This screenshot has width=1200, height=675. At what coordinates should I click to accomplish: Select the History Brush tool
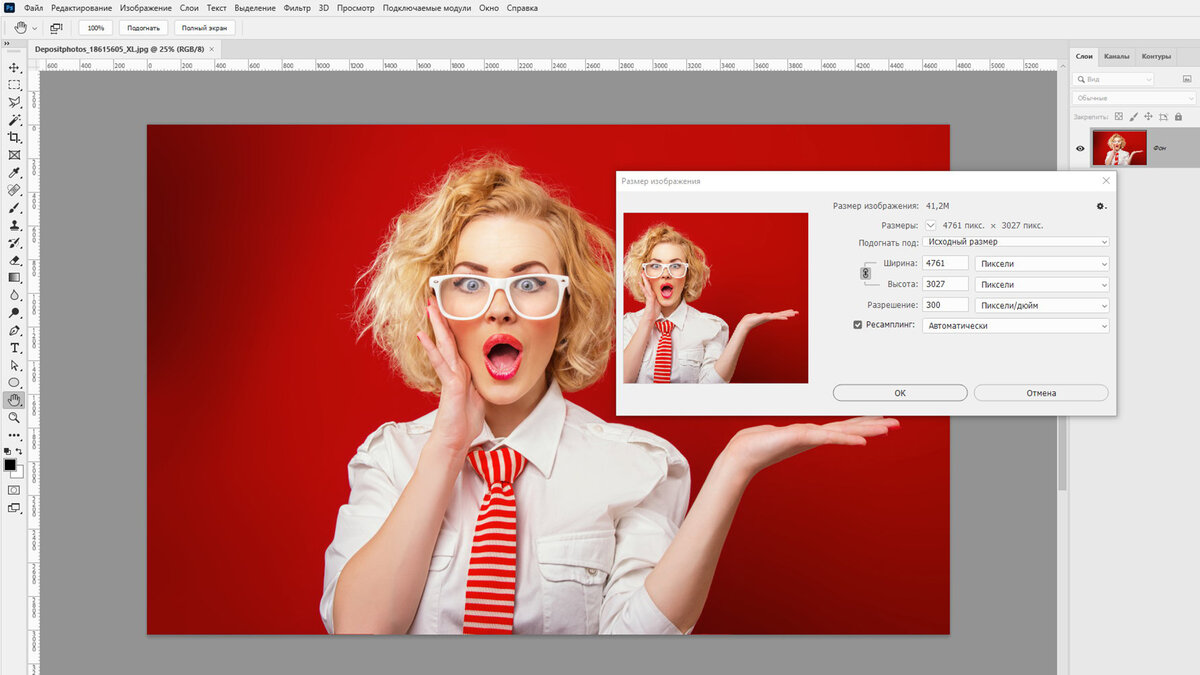point(14,242)
